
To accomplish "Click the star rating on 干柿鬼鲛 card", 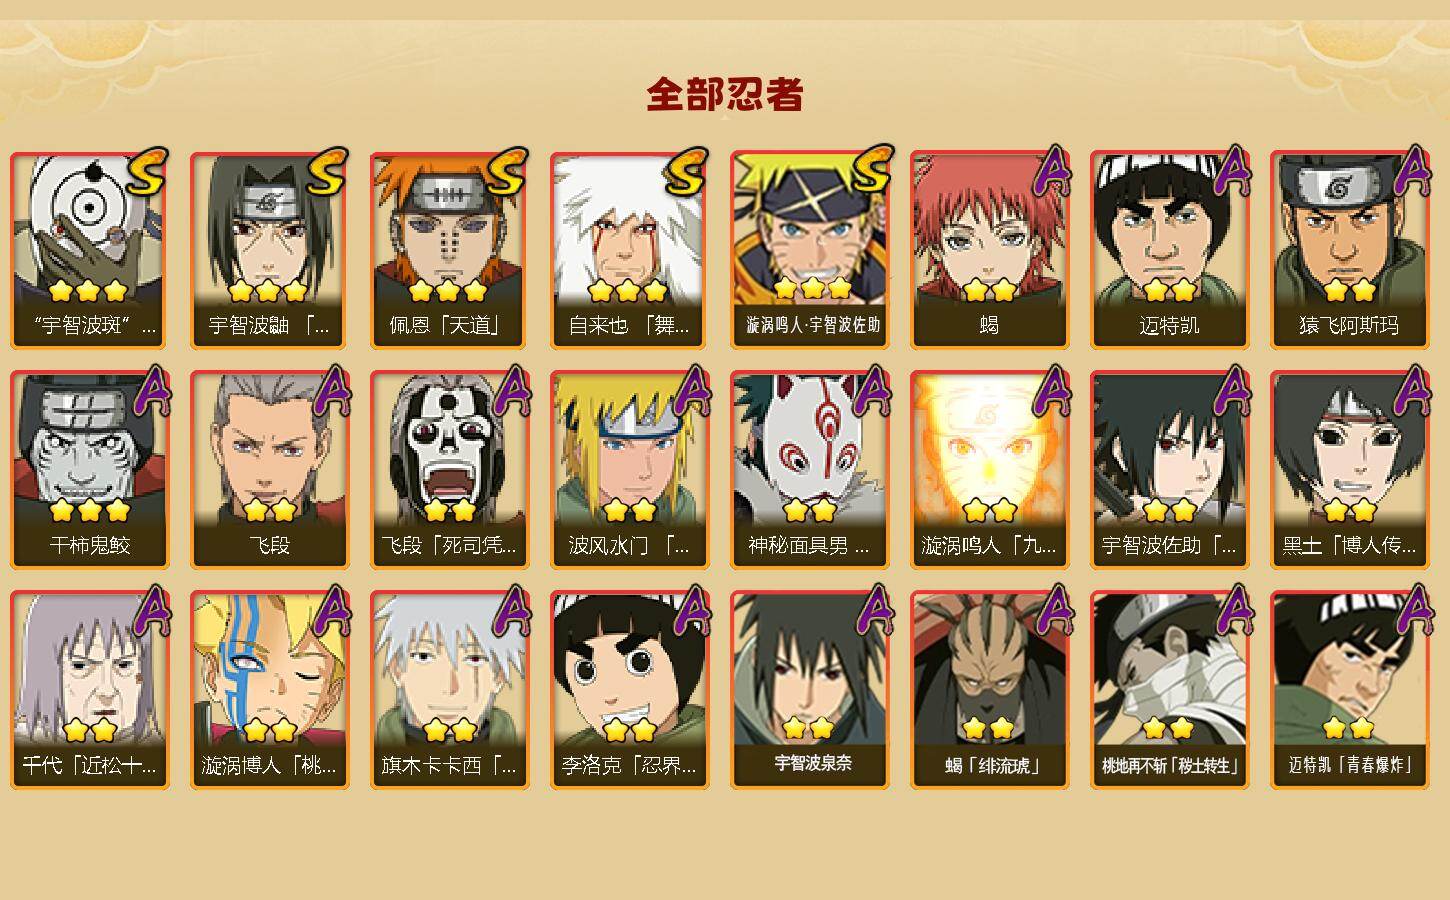I will coord(90,511).
